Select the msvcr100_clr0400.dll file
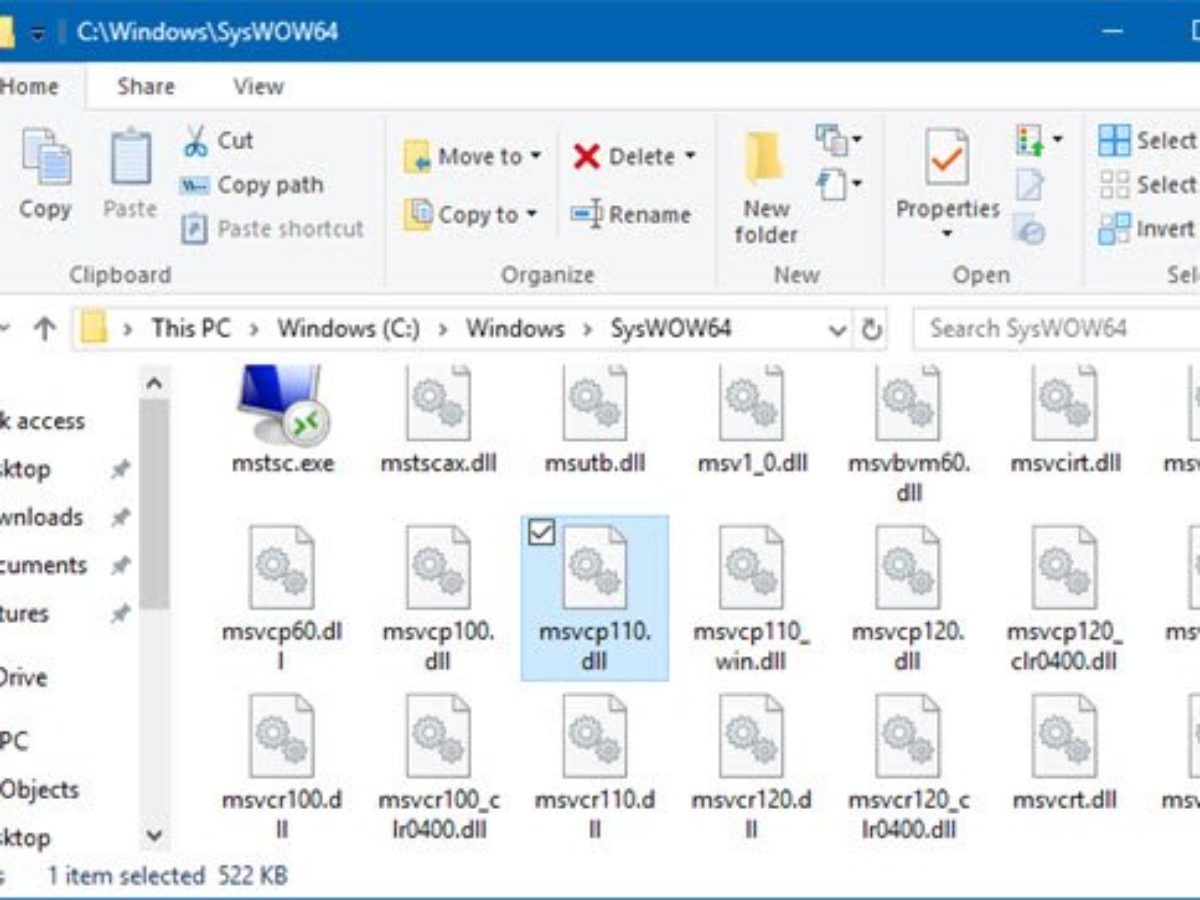This screenshot has width=1200, height=900. coord(438,766)
